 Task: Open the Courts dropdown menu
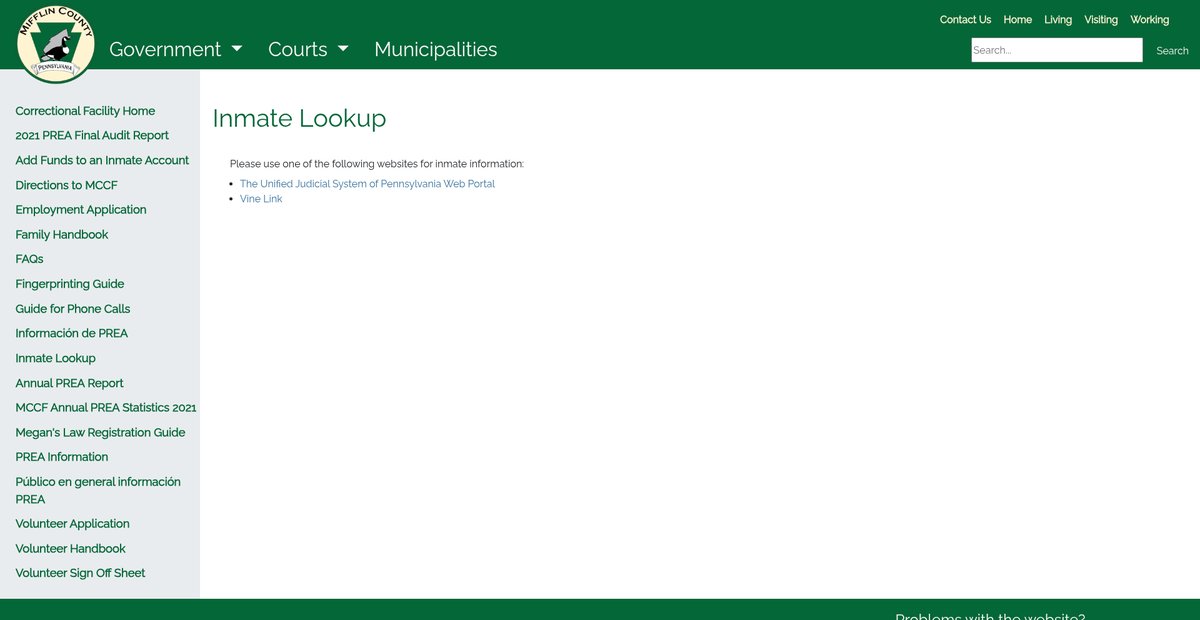click(308, 49)
